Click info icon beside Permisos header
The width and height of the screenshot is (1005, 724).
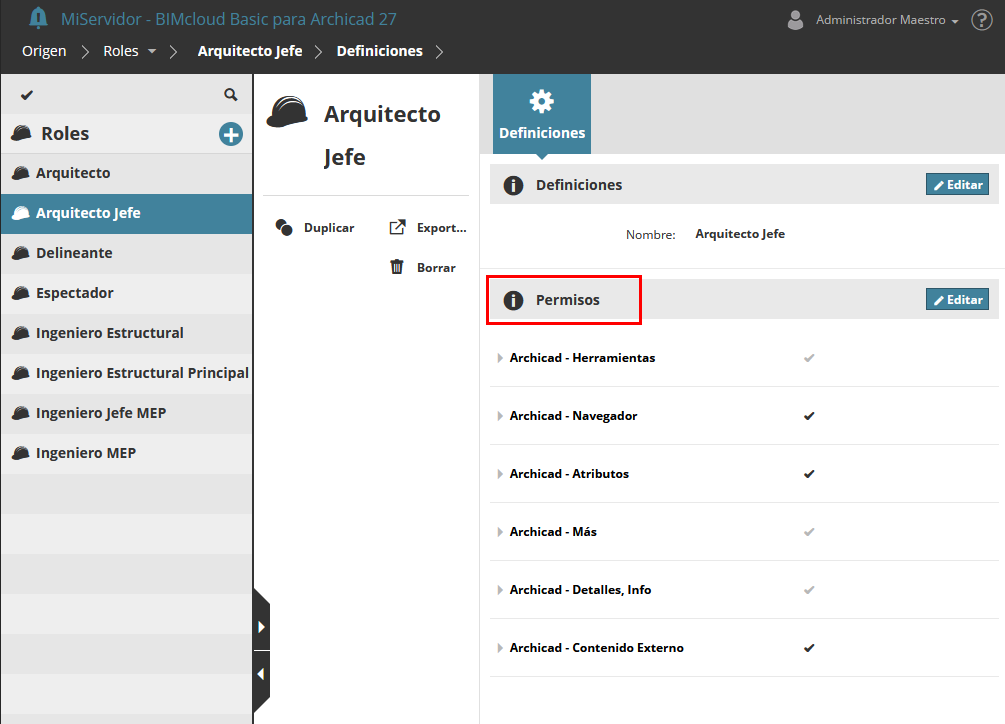513,300
